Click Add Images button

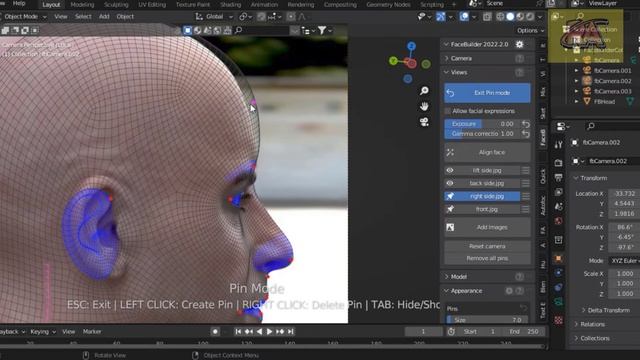[x=487, y=227]
